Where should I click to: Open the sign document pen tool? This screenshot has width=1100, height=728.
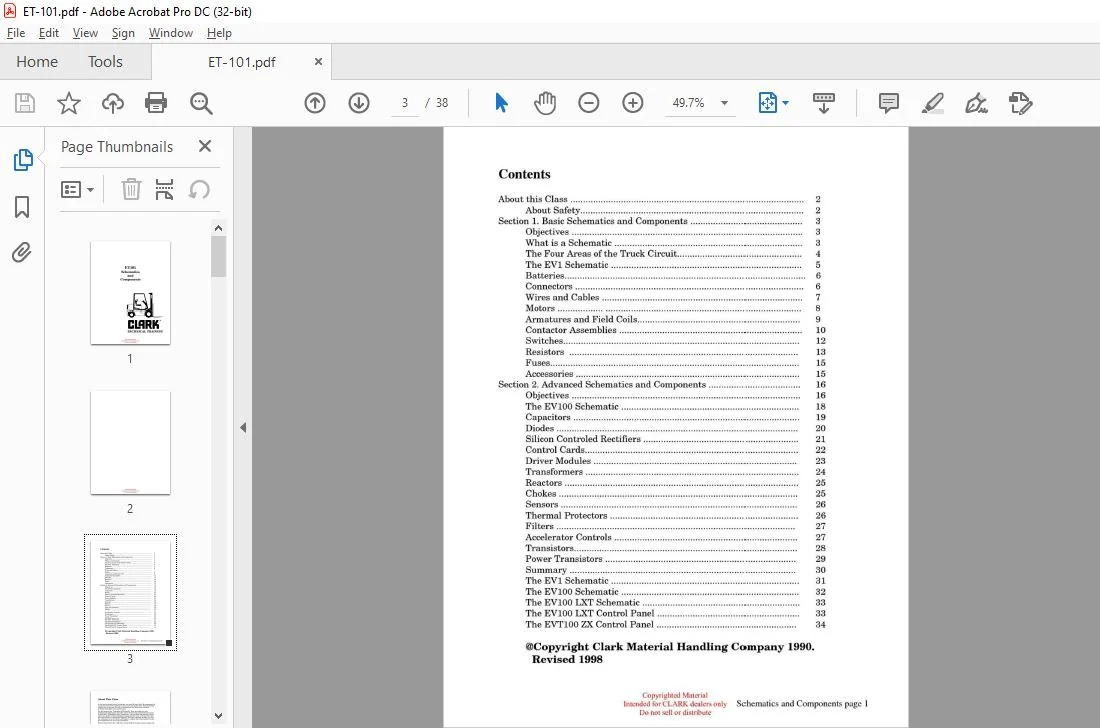(x=977, y=103)
